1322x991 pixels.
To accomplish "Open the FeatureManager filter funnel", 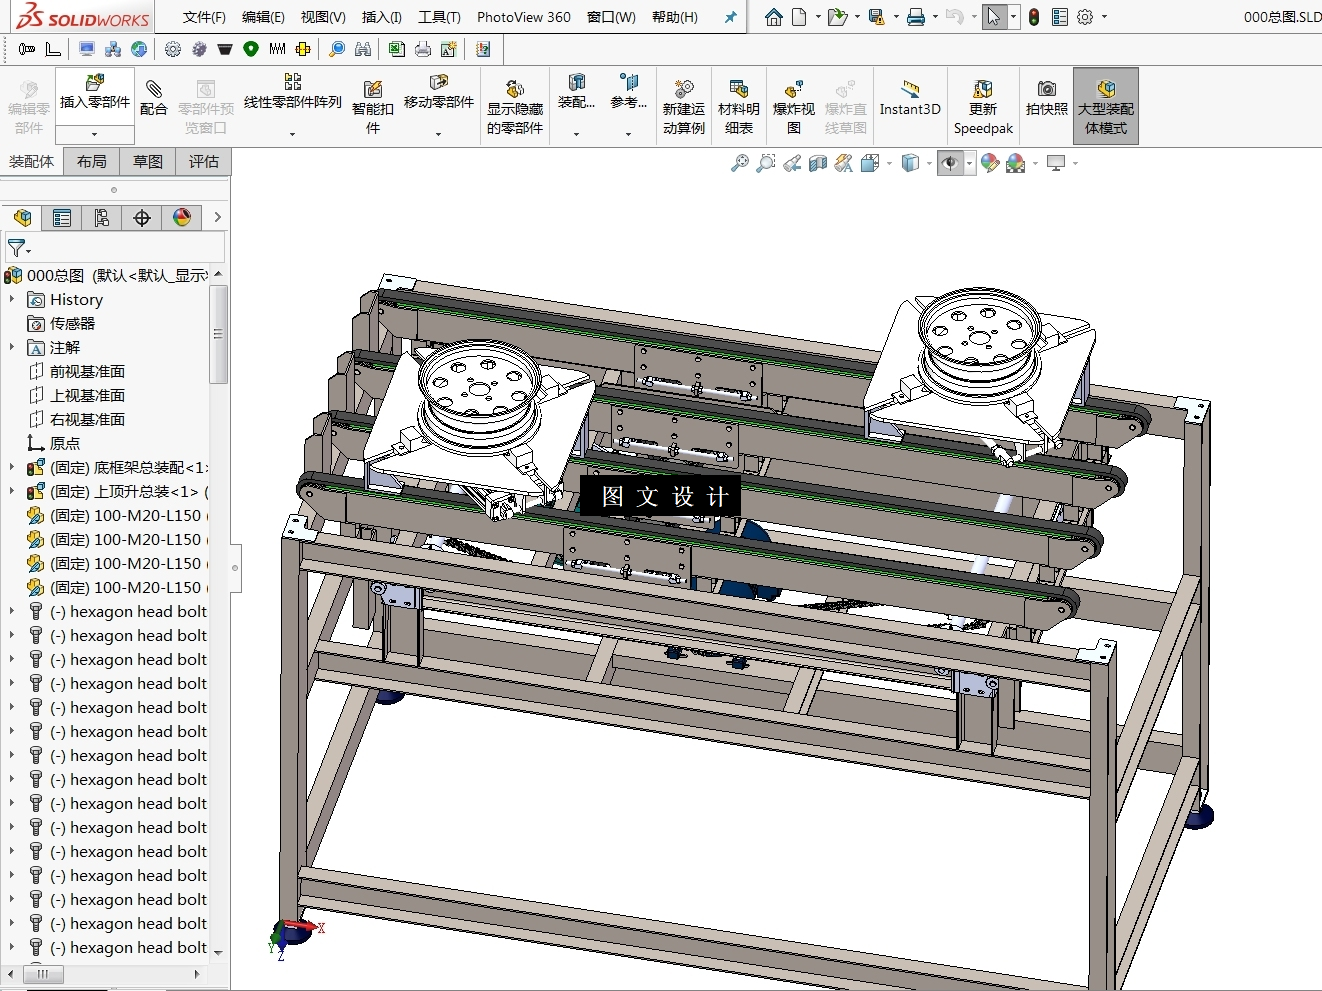I will pyautogui.click(x=17, y=247).
